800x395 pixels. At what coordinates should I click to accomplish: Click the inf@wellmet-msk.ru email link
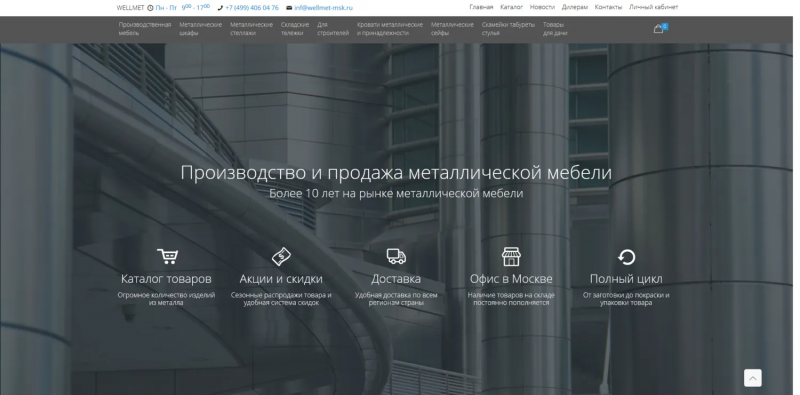click(x=323, y=8)
